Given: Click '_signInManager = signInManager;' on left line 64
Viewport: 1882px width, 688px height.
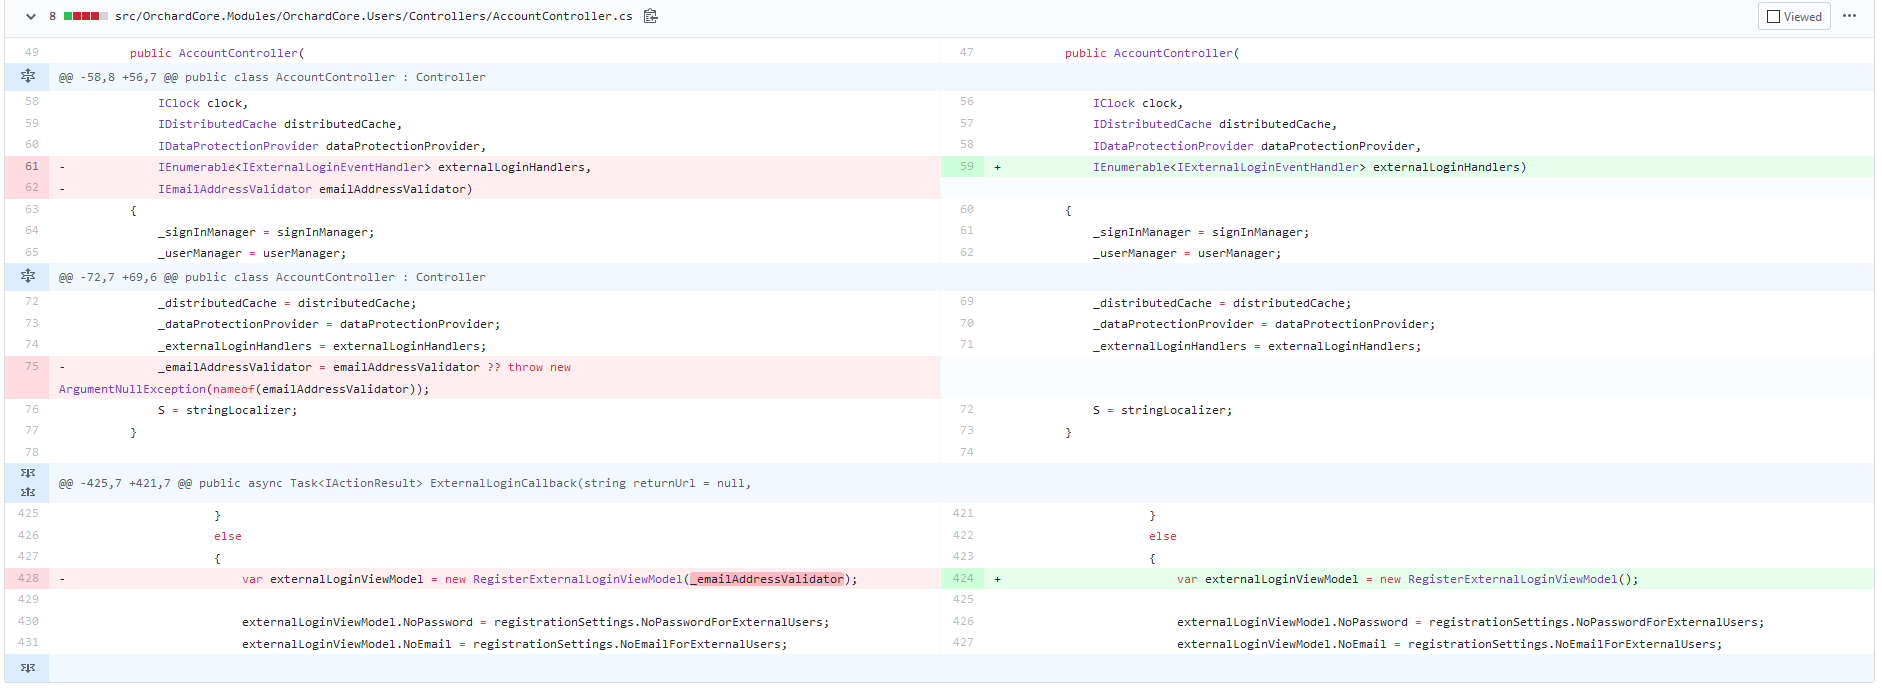Looking at the screenshot, I should pyautogui.click(x=266, y=232).
